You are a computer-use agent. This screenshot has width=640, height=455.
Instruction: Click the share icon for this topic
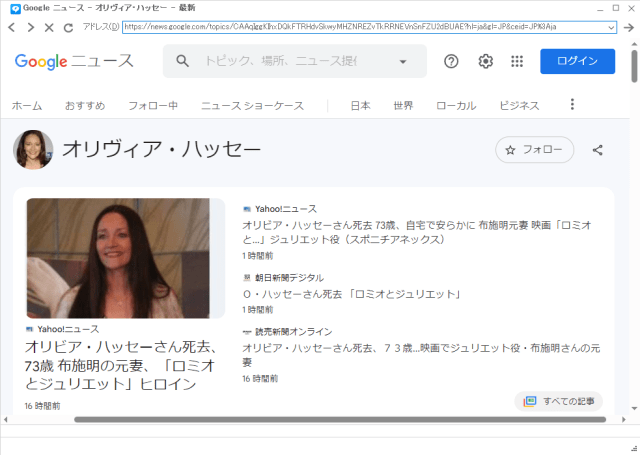[597, 150]
